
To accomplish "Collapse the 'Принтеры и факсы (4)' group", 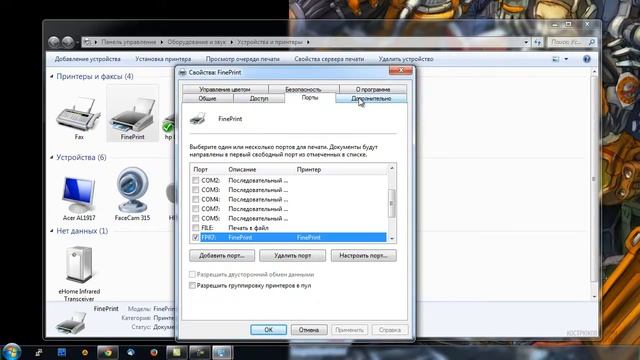I will (52, 76).
